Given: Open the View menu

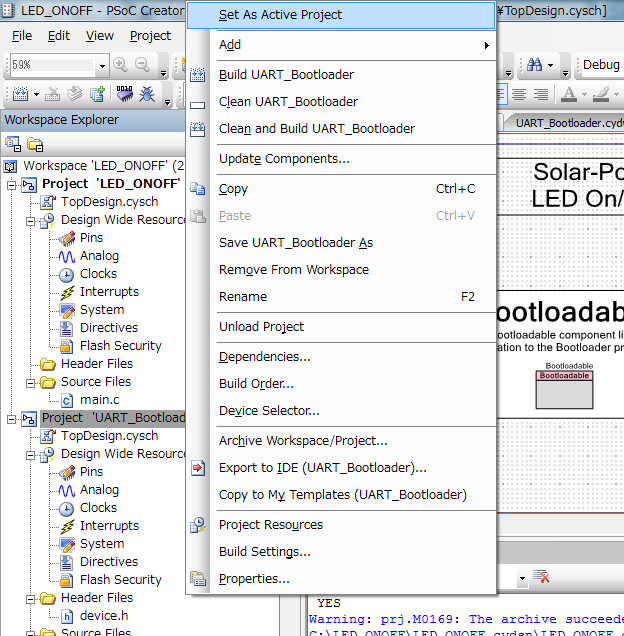Looking at the screenshot, I should pyautogui.click(x=99, y=36).
